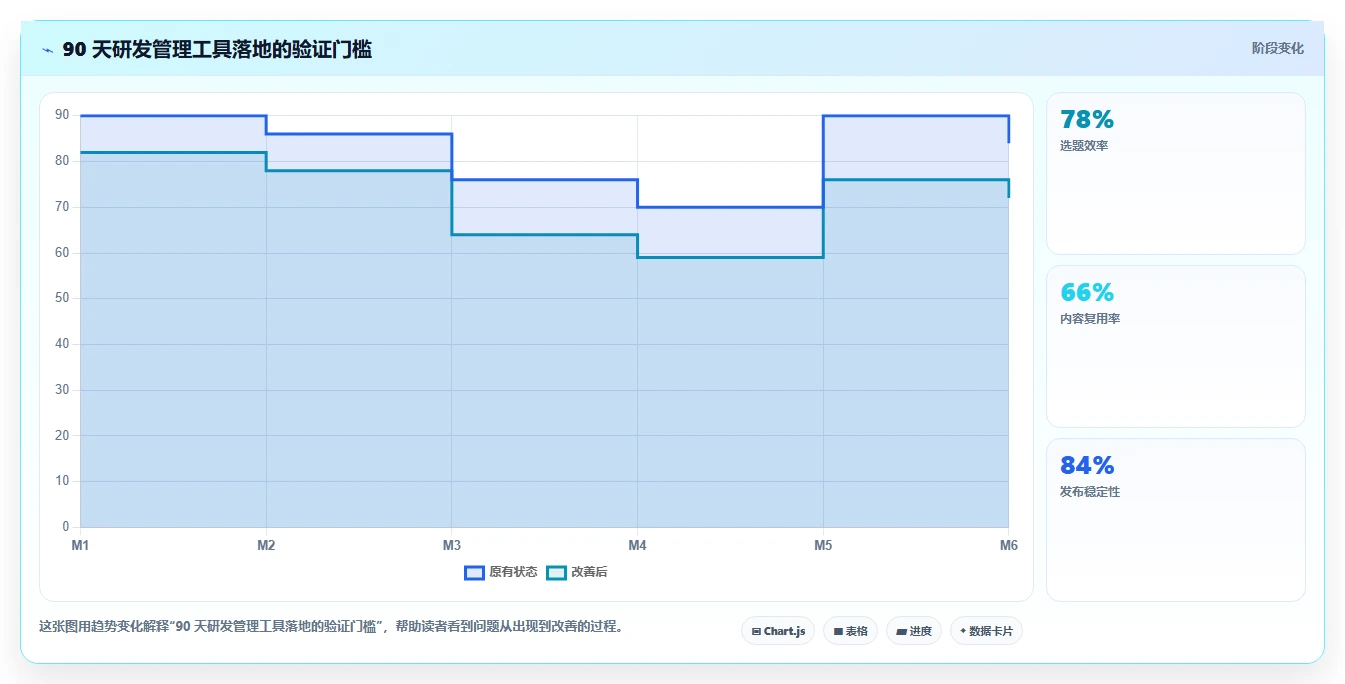The image size is (1345, 684).
Task: Select the 表格 tag chip
Action: 850,631
